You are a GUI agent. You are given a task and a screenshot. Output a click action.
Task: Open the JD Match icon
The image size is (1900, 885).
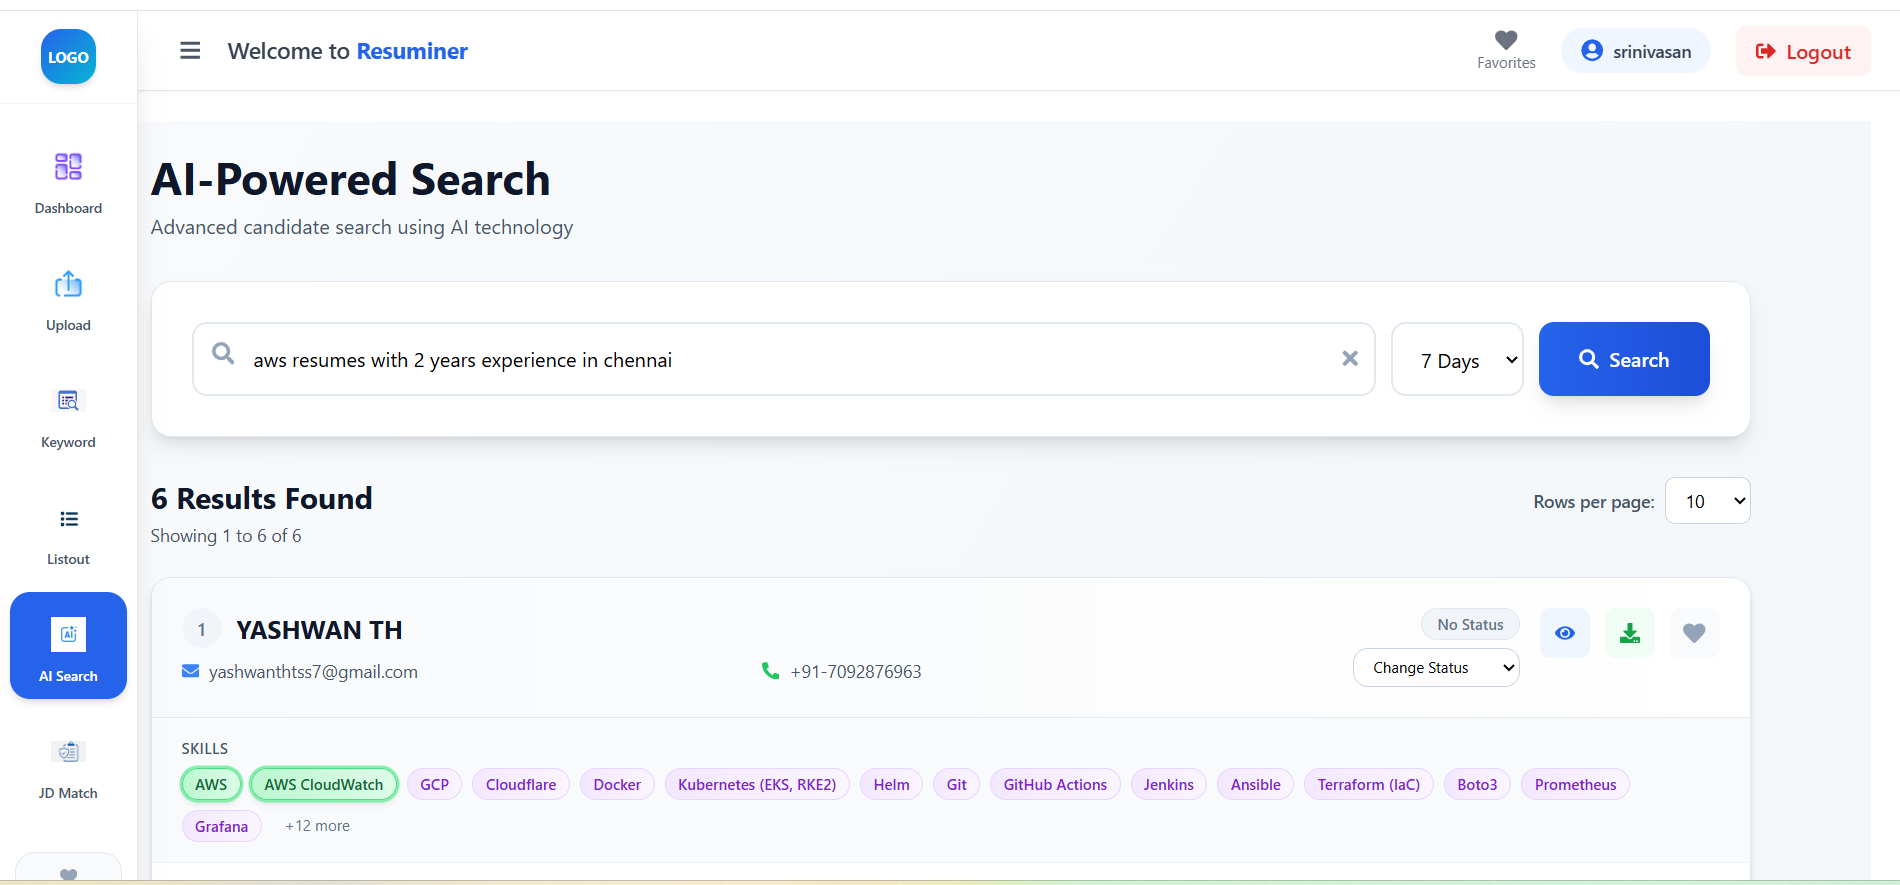pyautogui.click(x=68, y=751)
